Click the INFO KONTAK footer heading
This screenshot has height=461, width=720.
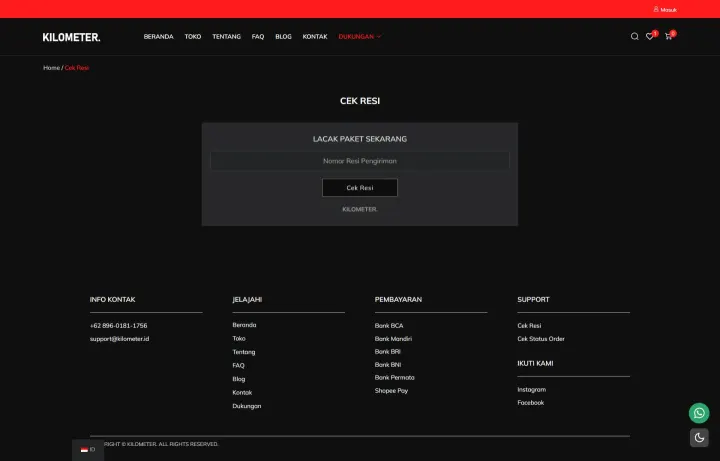click(112, 299)
